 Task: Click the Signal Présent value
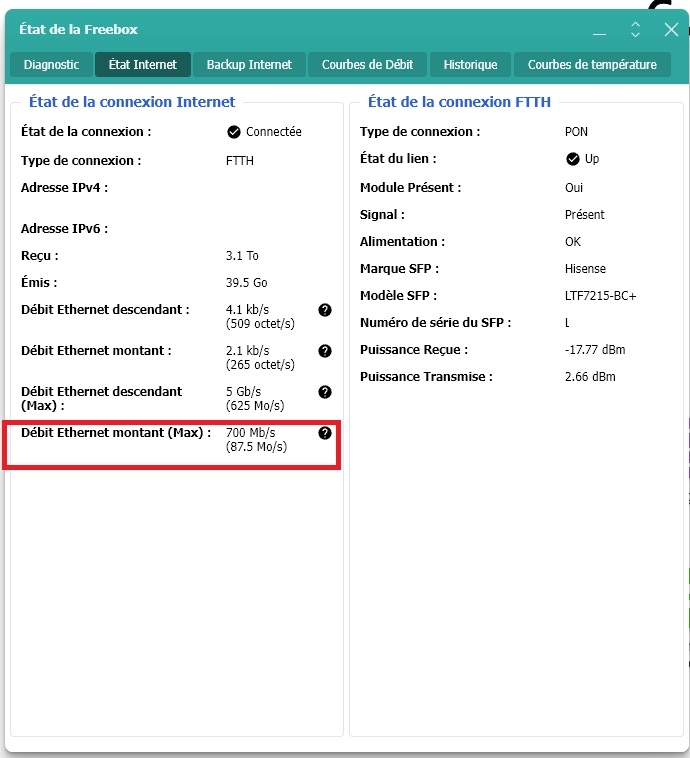coord(585,215)
